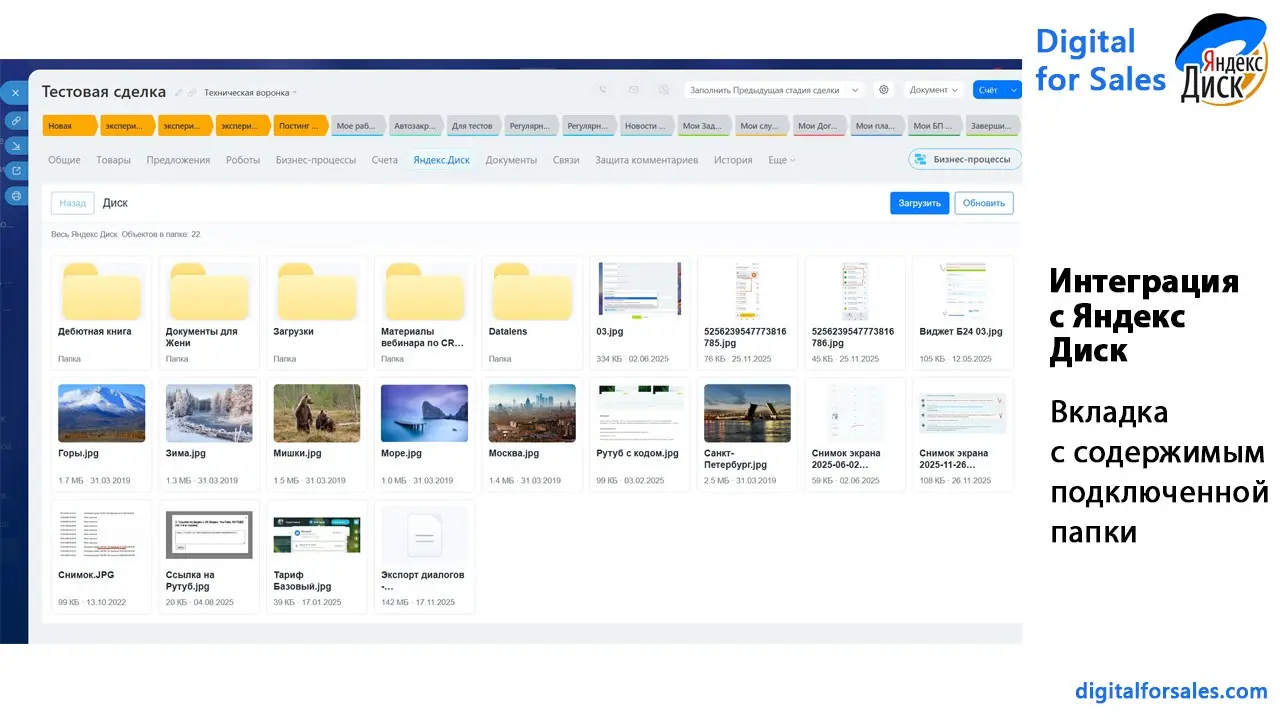Open the Санкт-Петербург.jpg bridge thumbnail
The image size is (1280, 720).
(747, 413)
